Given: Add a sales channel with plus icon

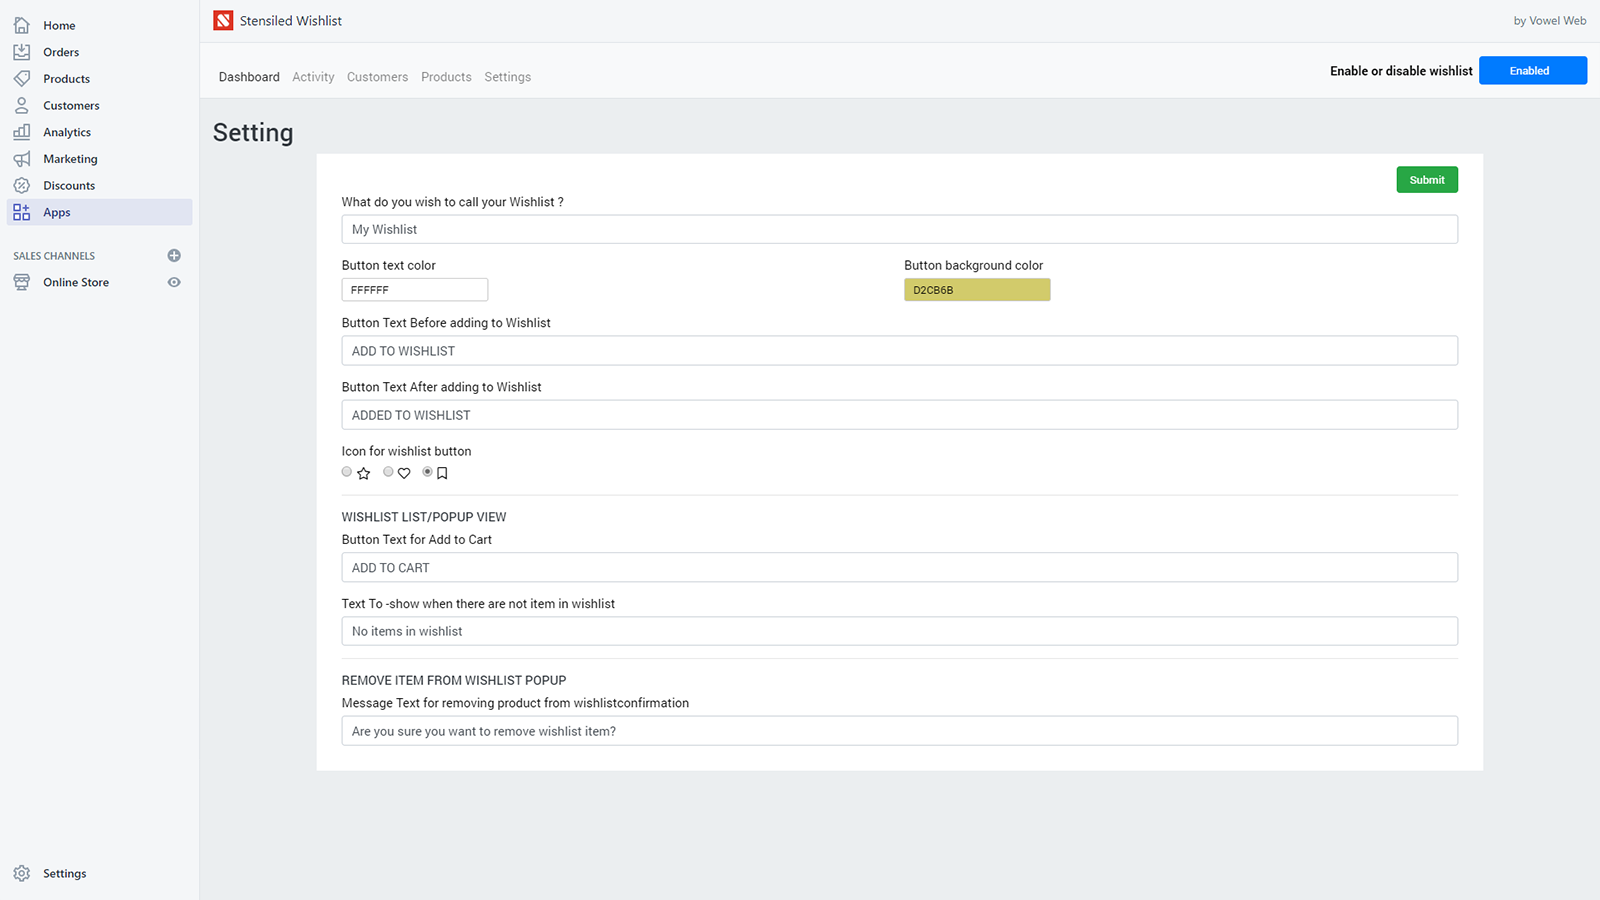Looking at the screenshot, I should (174, 256).
